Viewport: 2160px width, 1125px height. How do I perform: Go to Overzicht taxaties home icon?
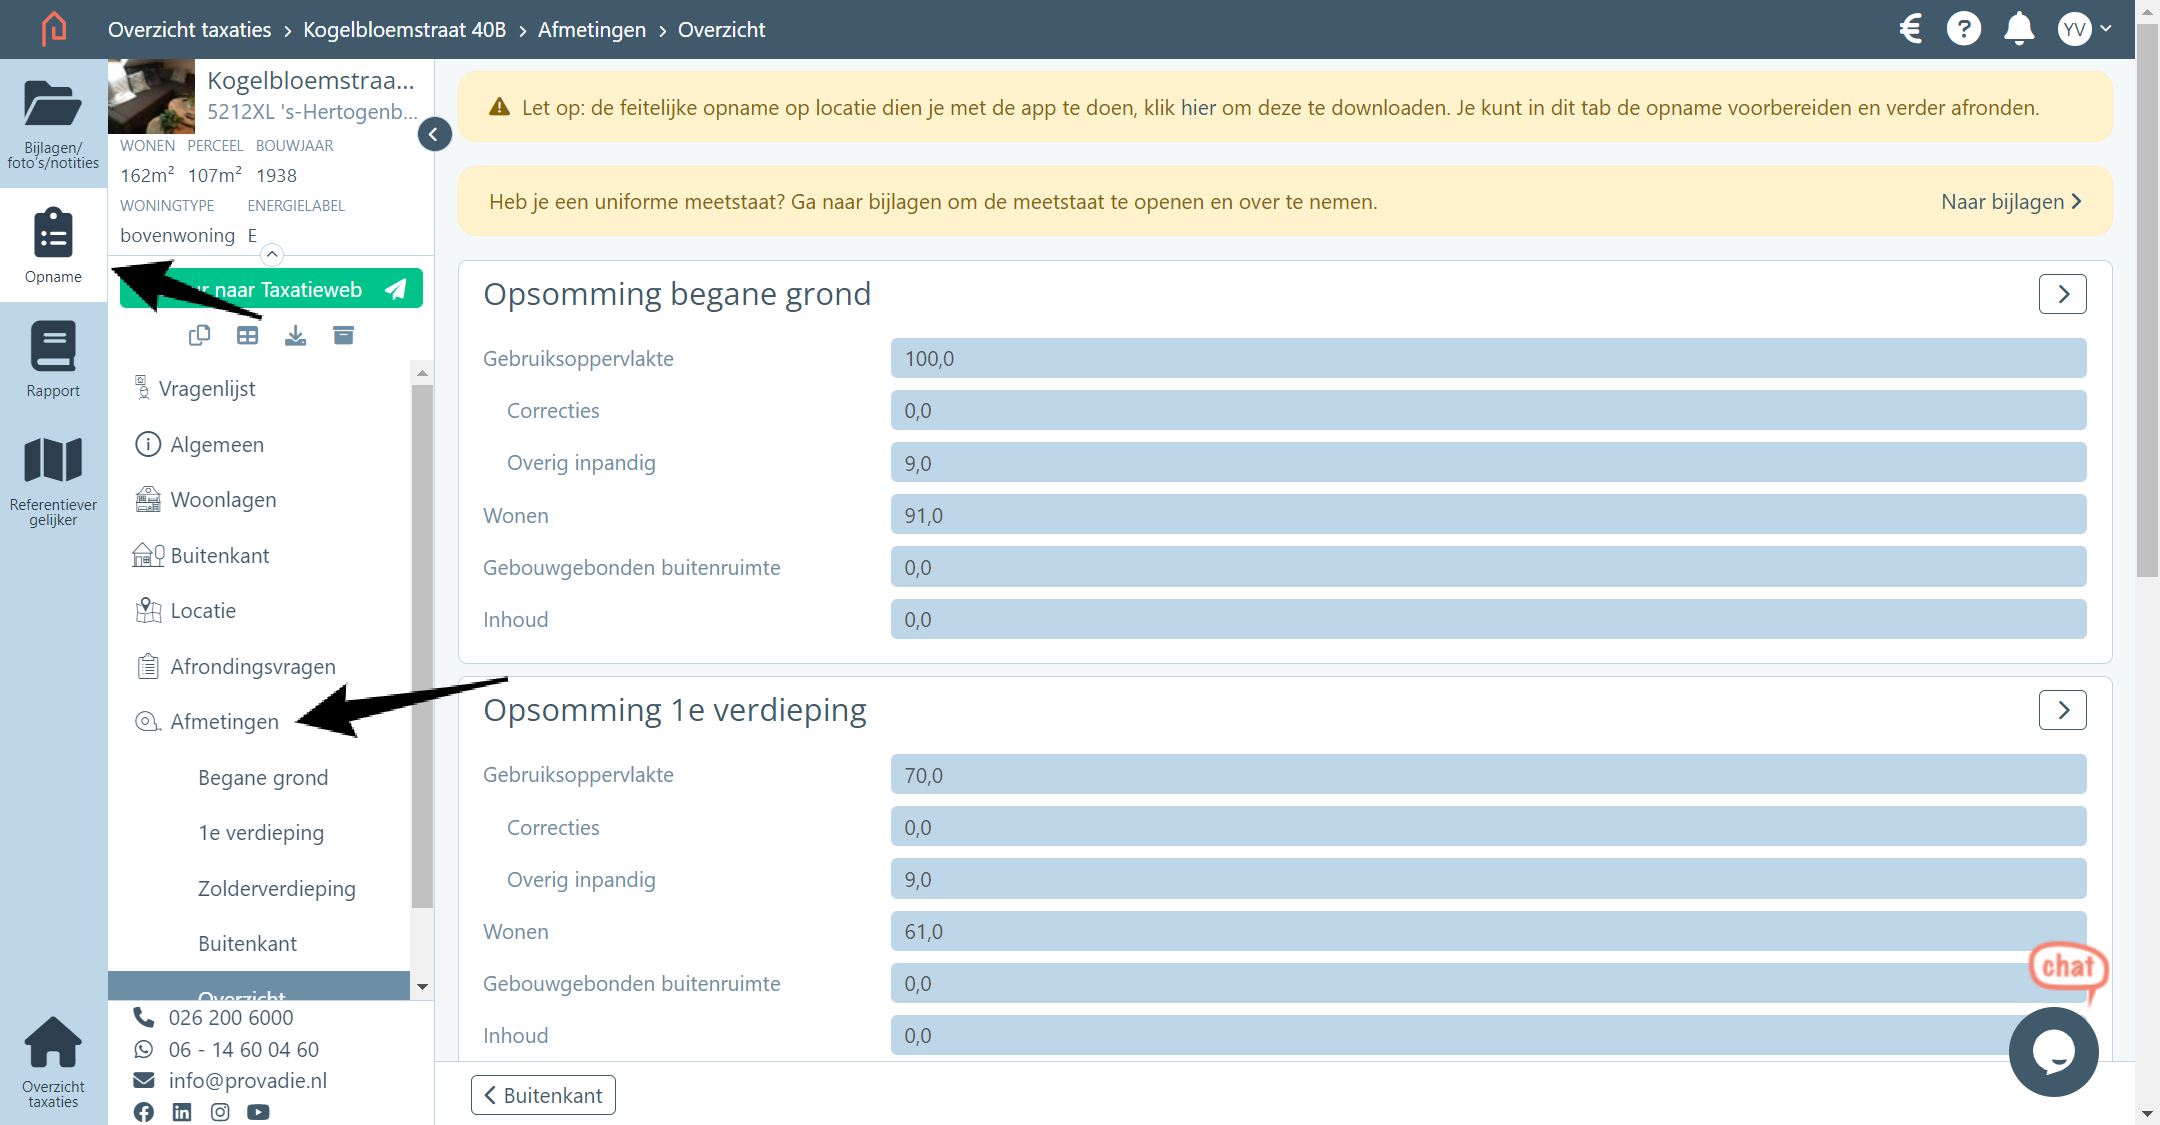click(53, 1062)
